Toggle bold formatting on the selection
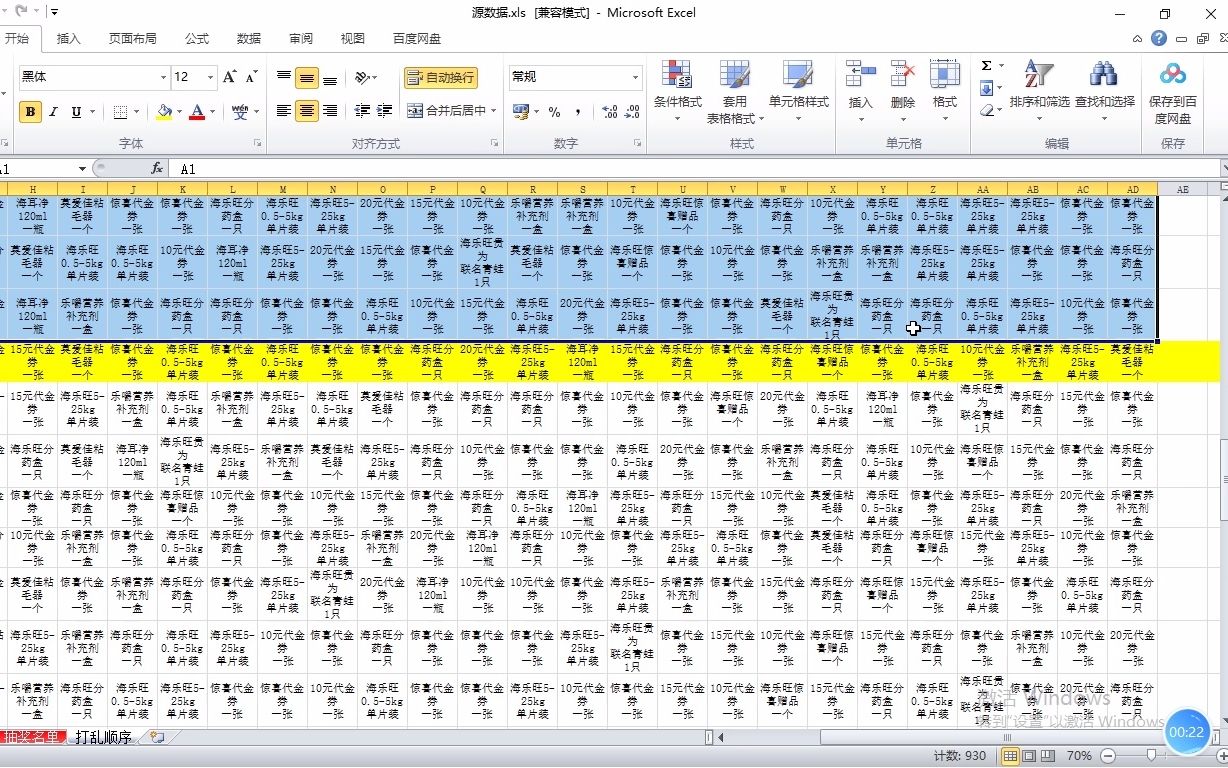This screenshot has height=768, width=1228. (x=30, y=111)
